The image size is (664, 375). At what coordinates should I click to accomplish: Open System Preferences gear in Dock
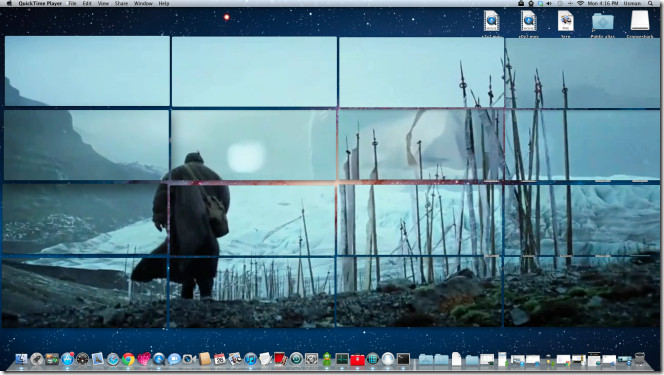point(311,359)
